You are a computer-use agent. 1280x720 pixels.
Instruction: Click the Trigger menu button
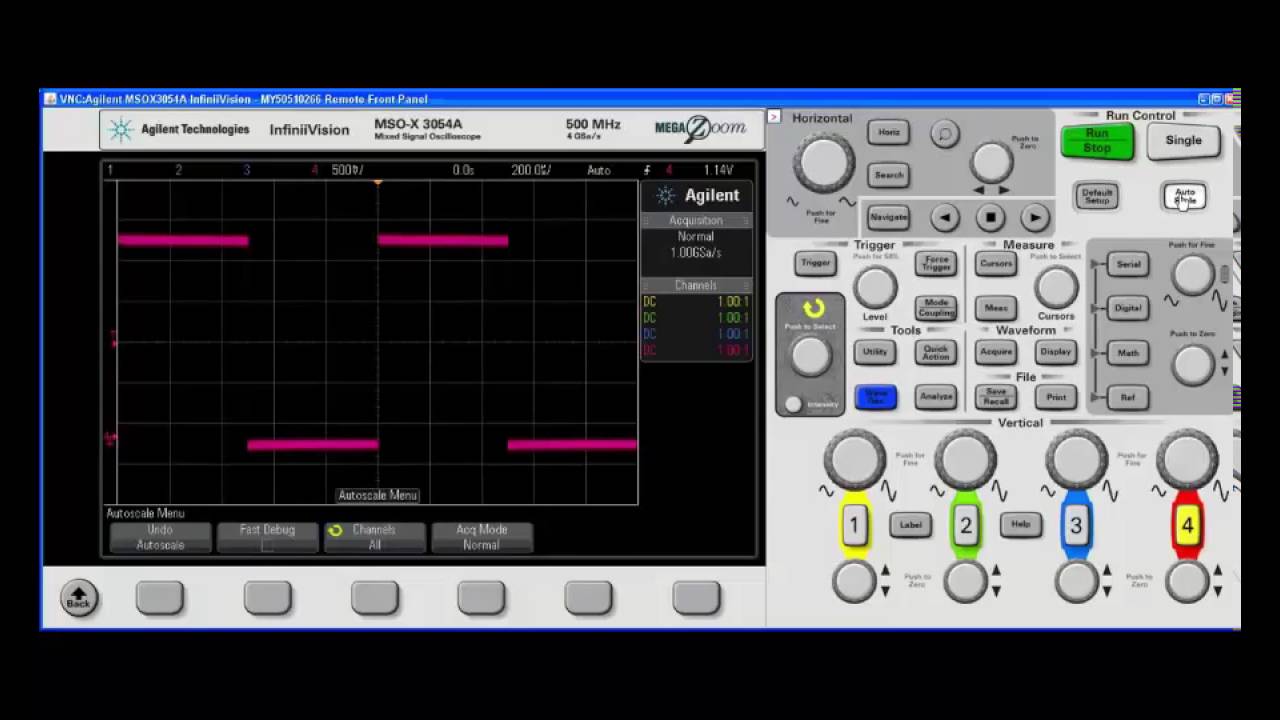(x=815, y=263)
